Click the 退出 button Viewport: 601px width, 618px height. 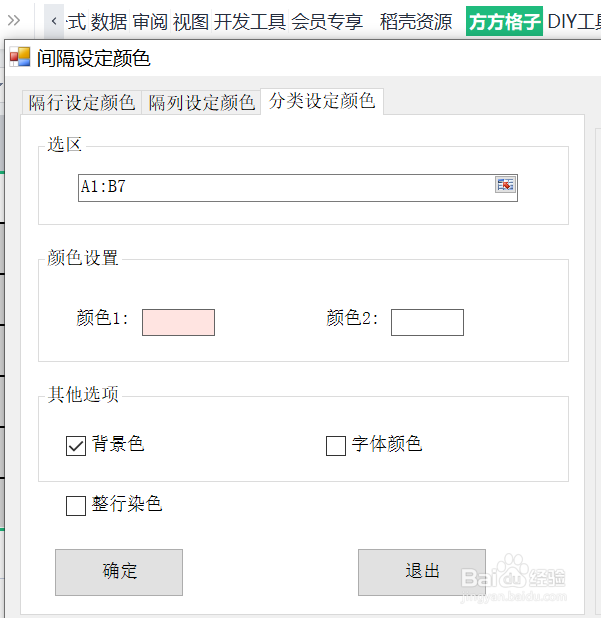coord(422,572)
